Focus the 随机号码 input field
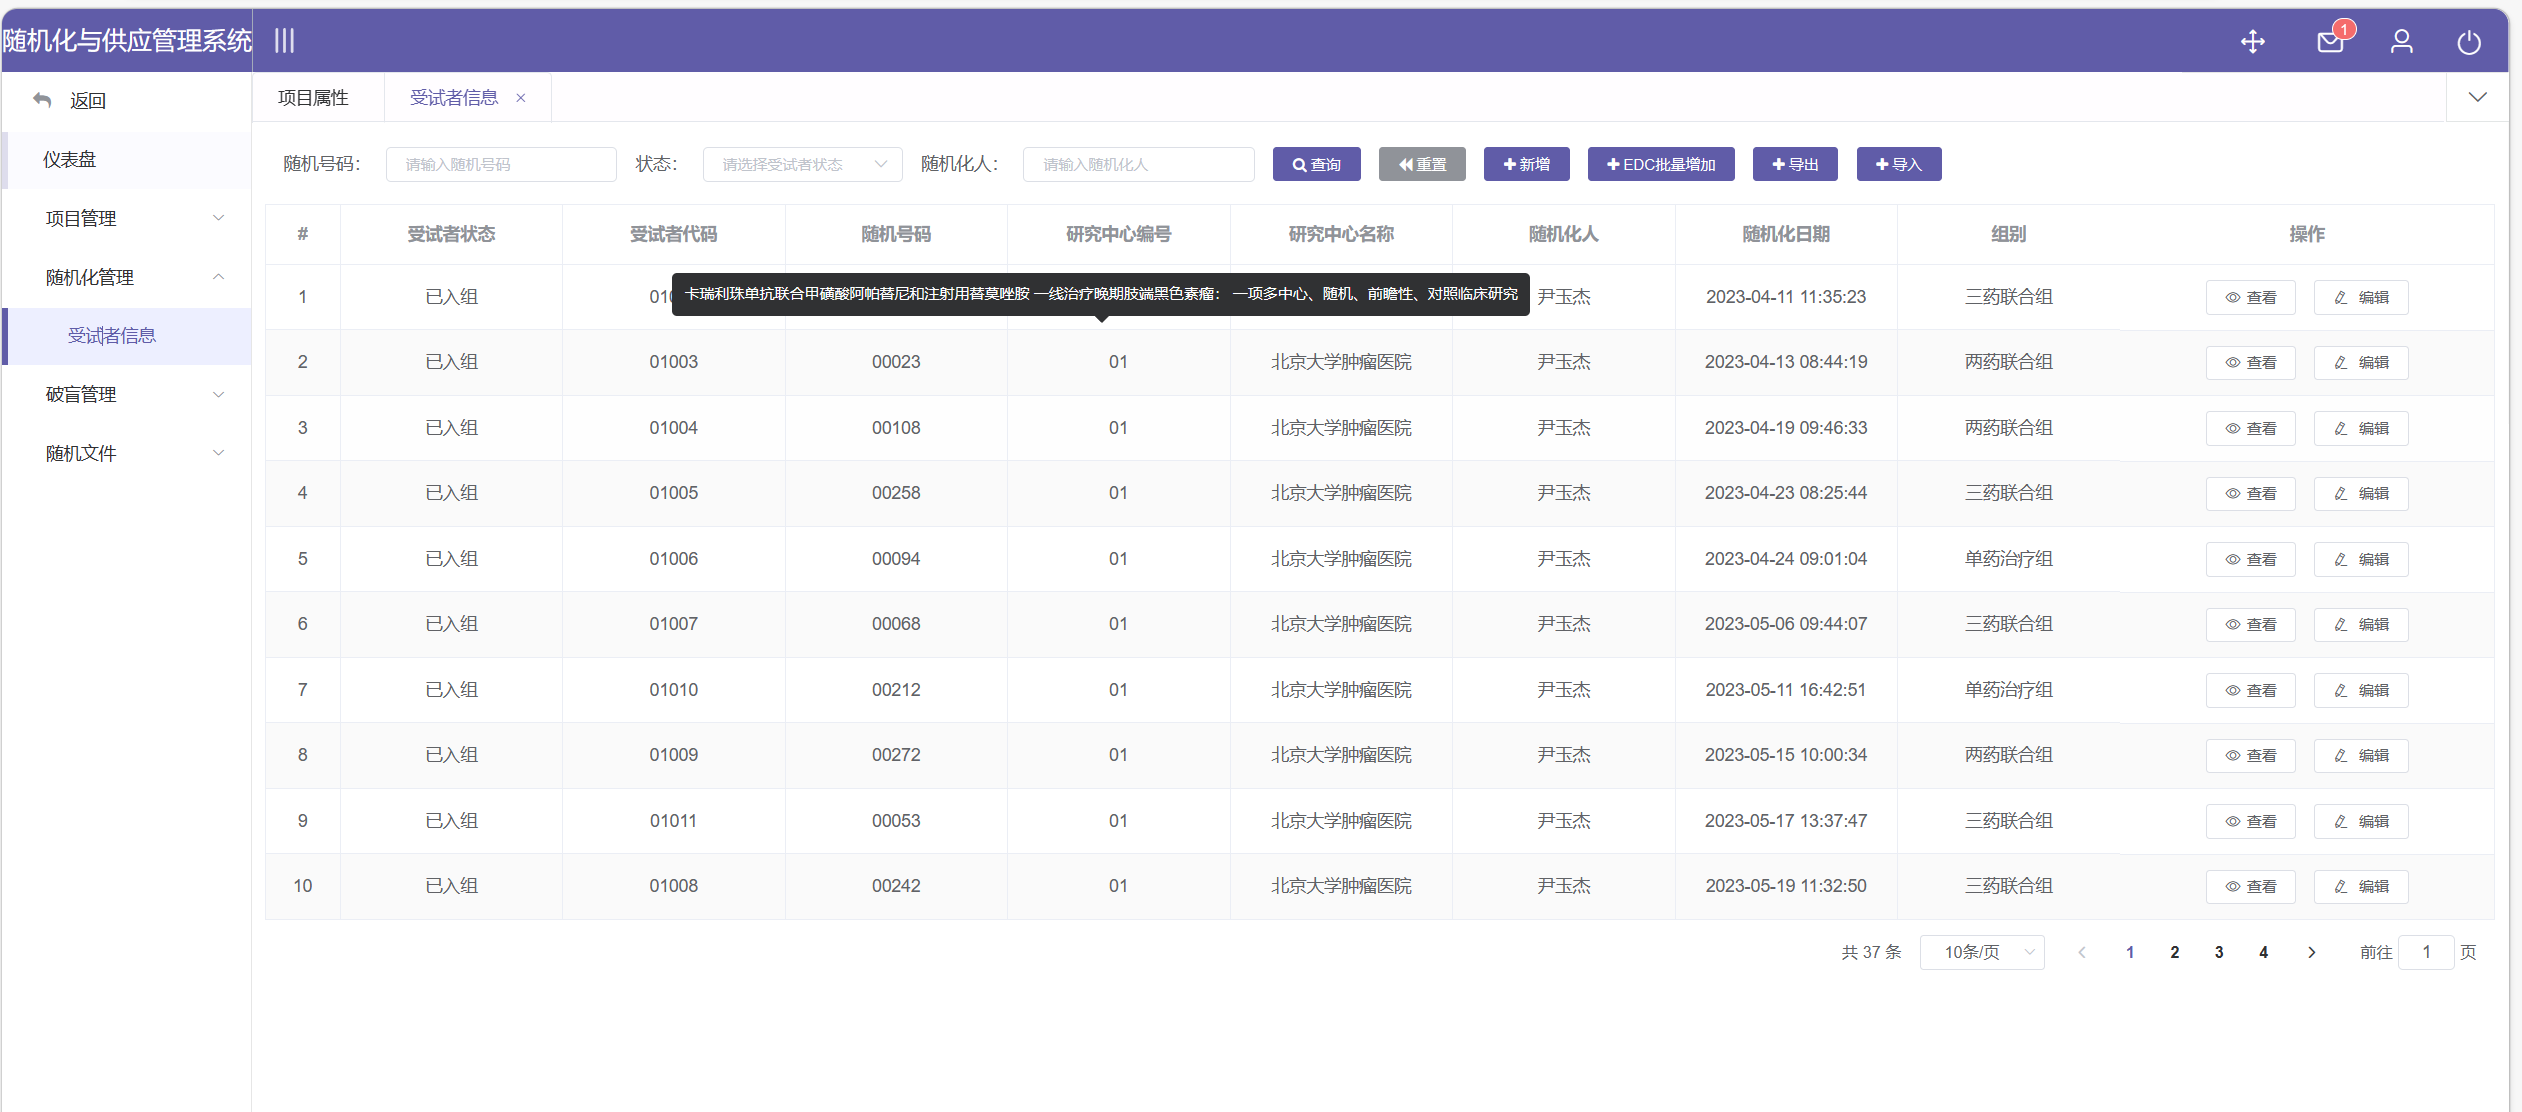Image resolution: width=2522 pixels, height=1112 pixels. coord(501,164)
